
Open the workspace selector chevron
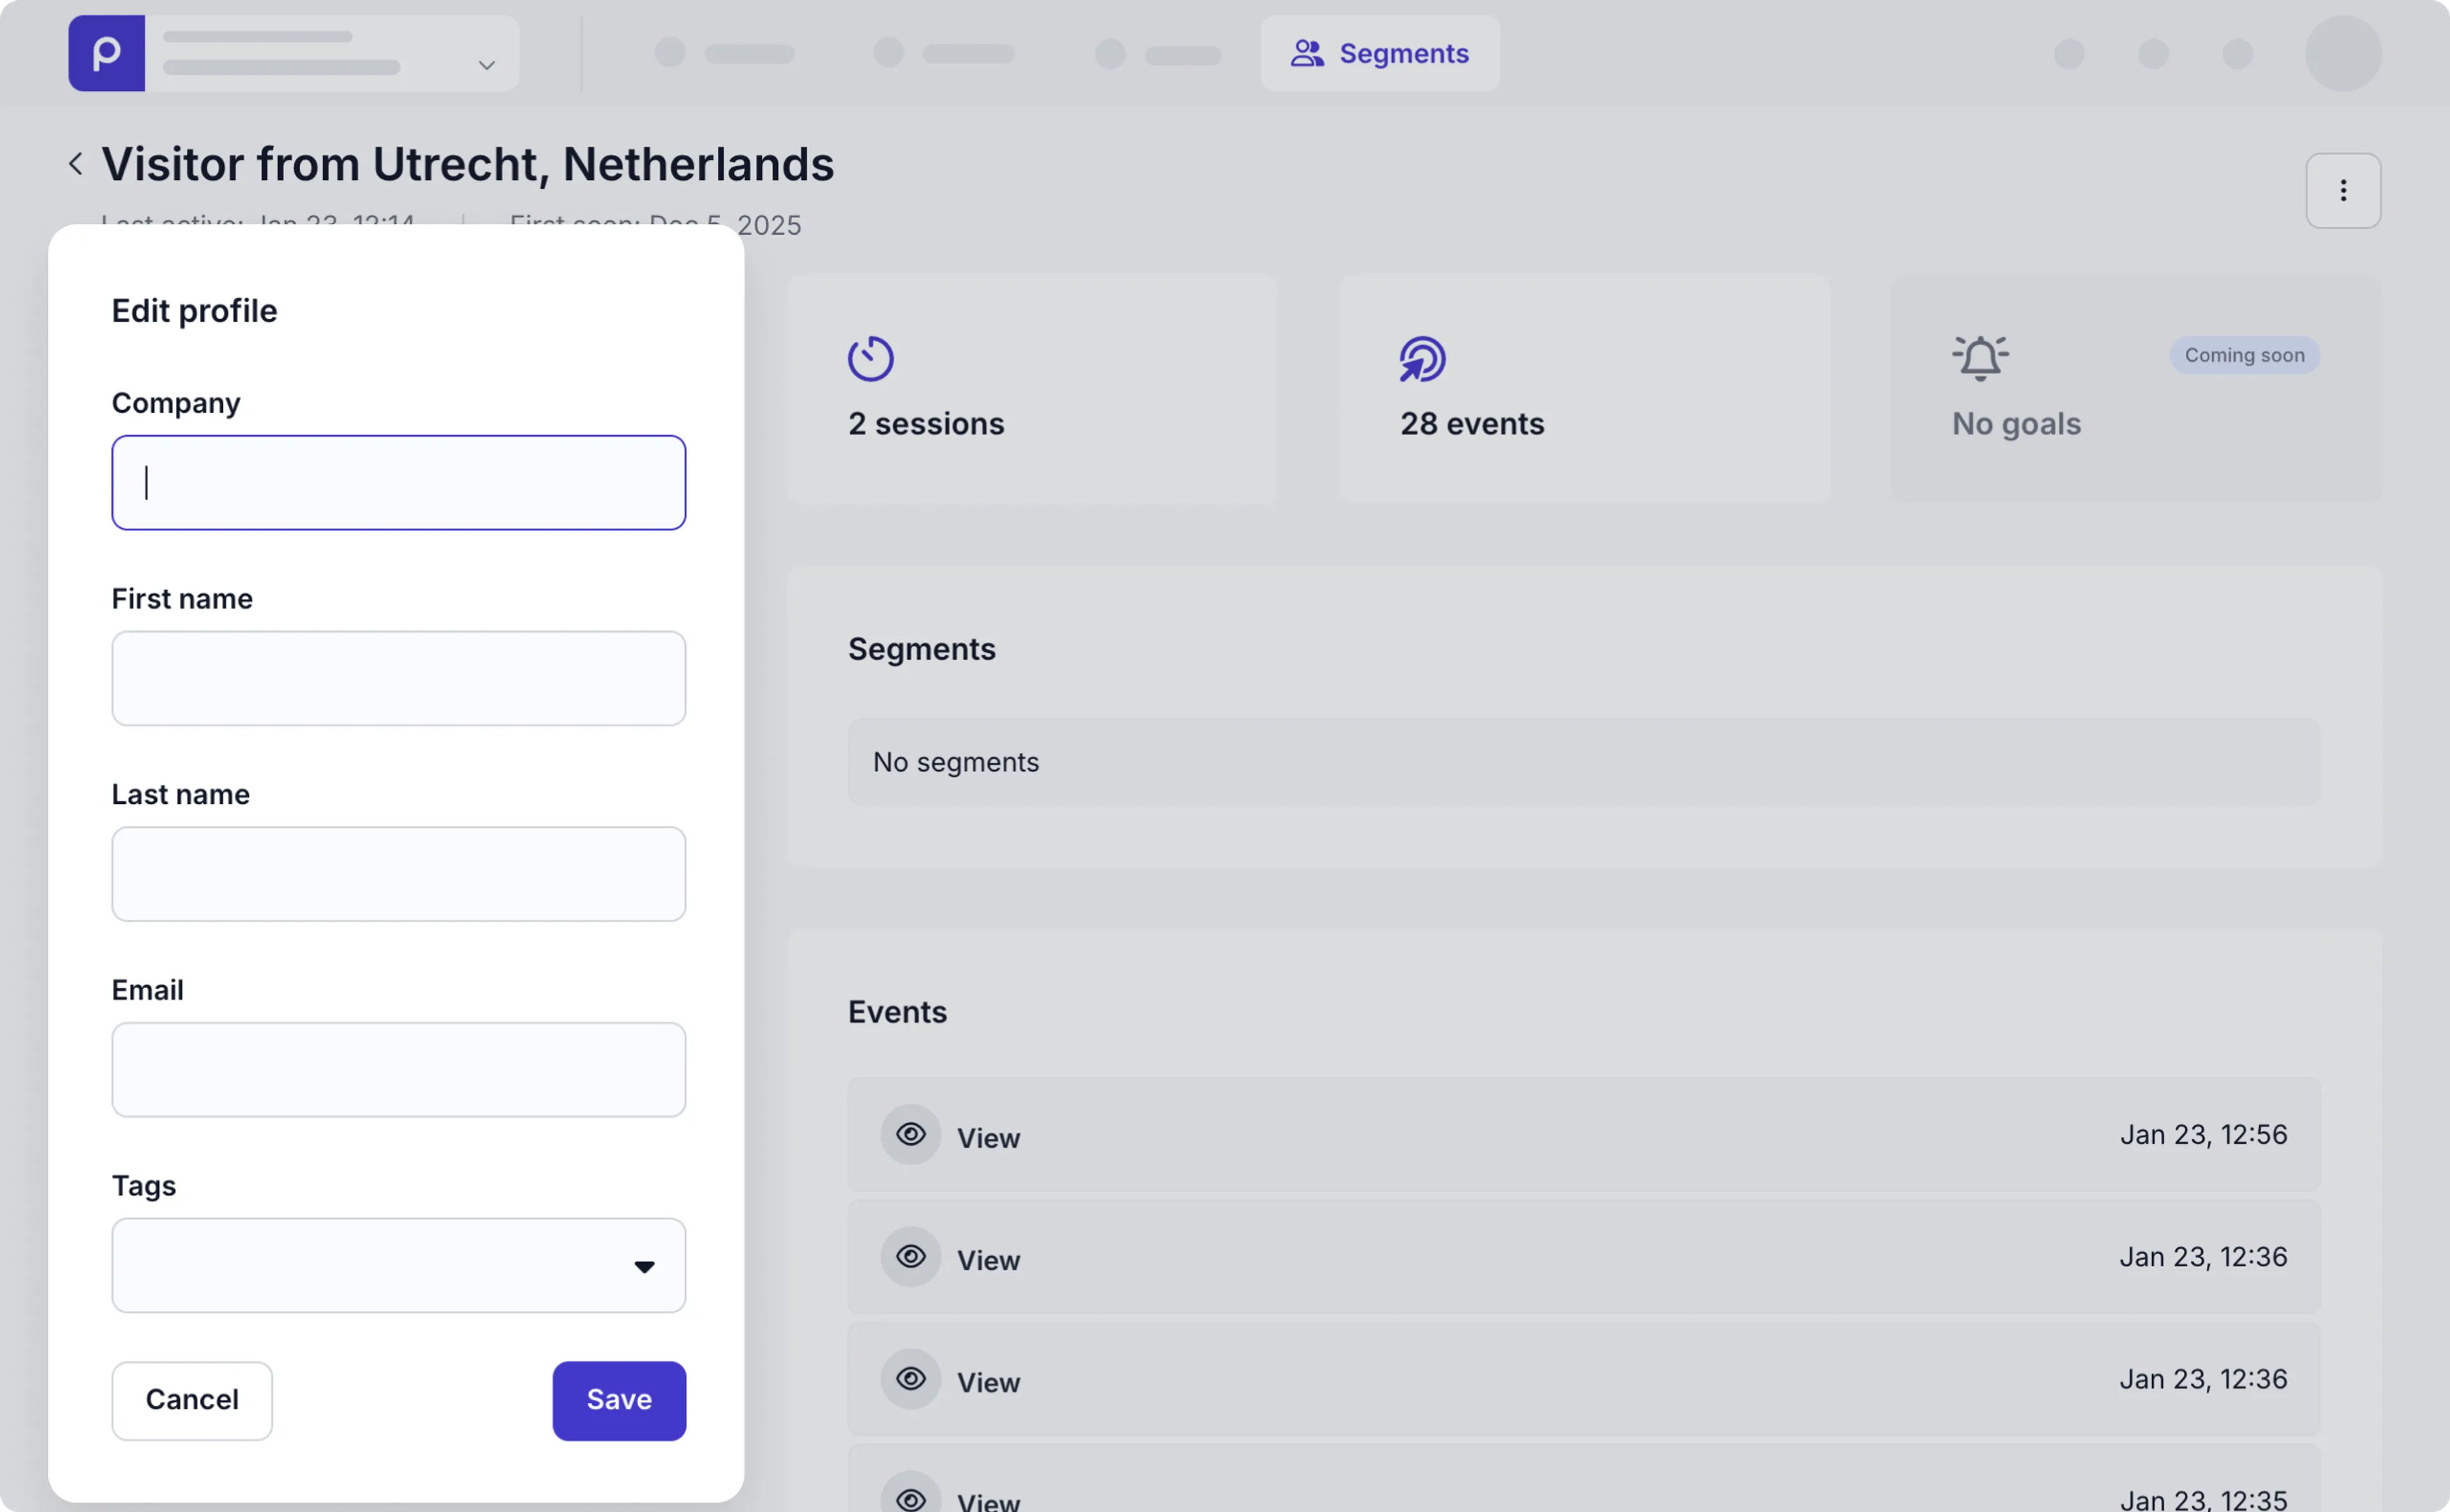click(486, 66)
